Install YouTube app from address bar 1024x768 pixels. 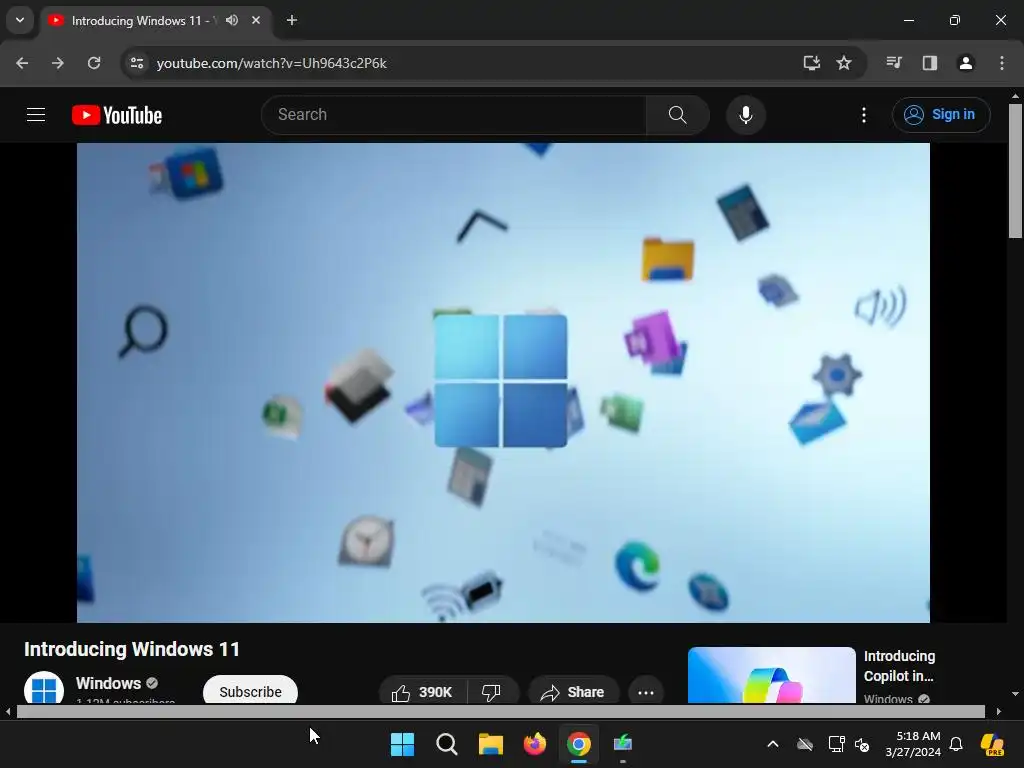click(x=811, y=63)
